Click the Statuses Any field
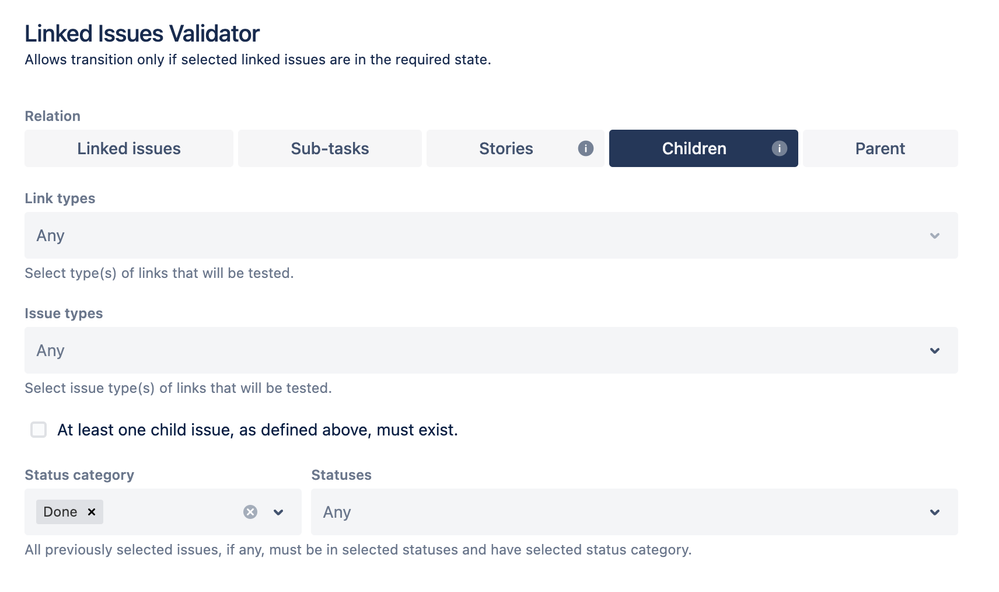999x592 pixels. pos(635,512)
